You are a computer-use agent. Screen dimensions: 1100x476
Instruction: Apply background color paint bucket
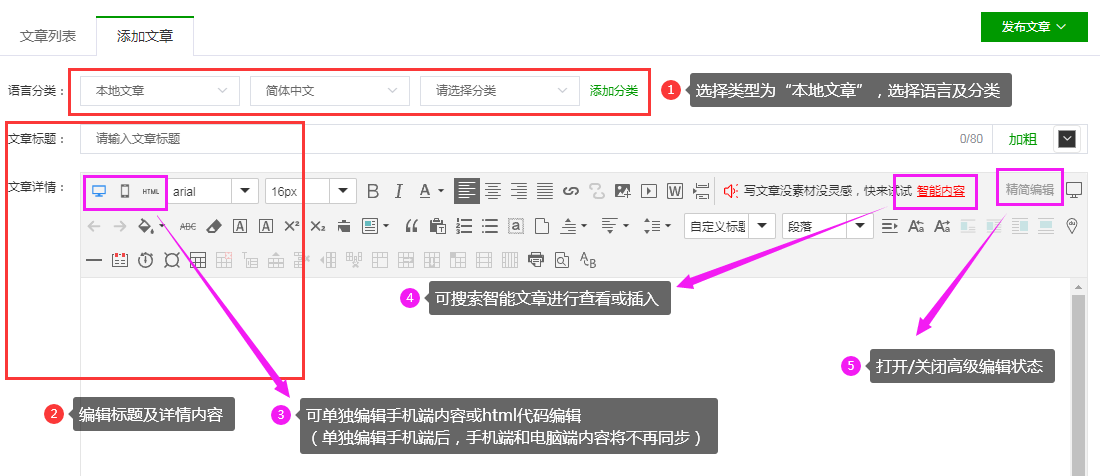(x=145, y=226)
